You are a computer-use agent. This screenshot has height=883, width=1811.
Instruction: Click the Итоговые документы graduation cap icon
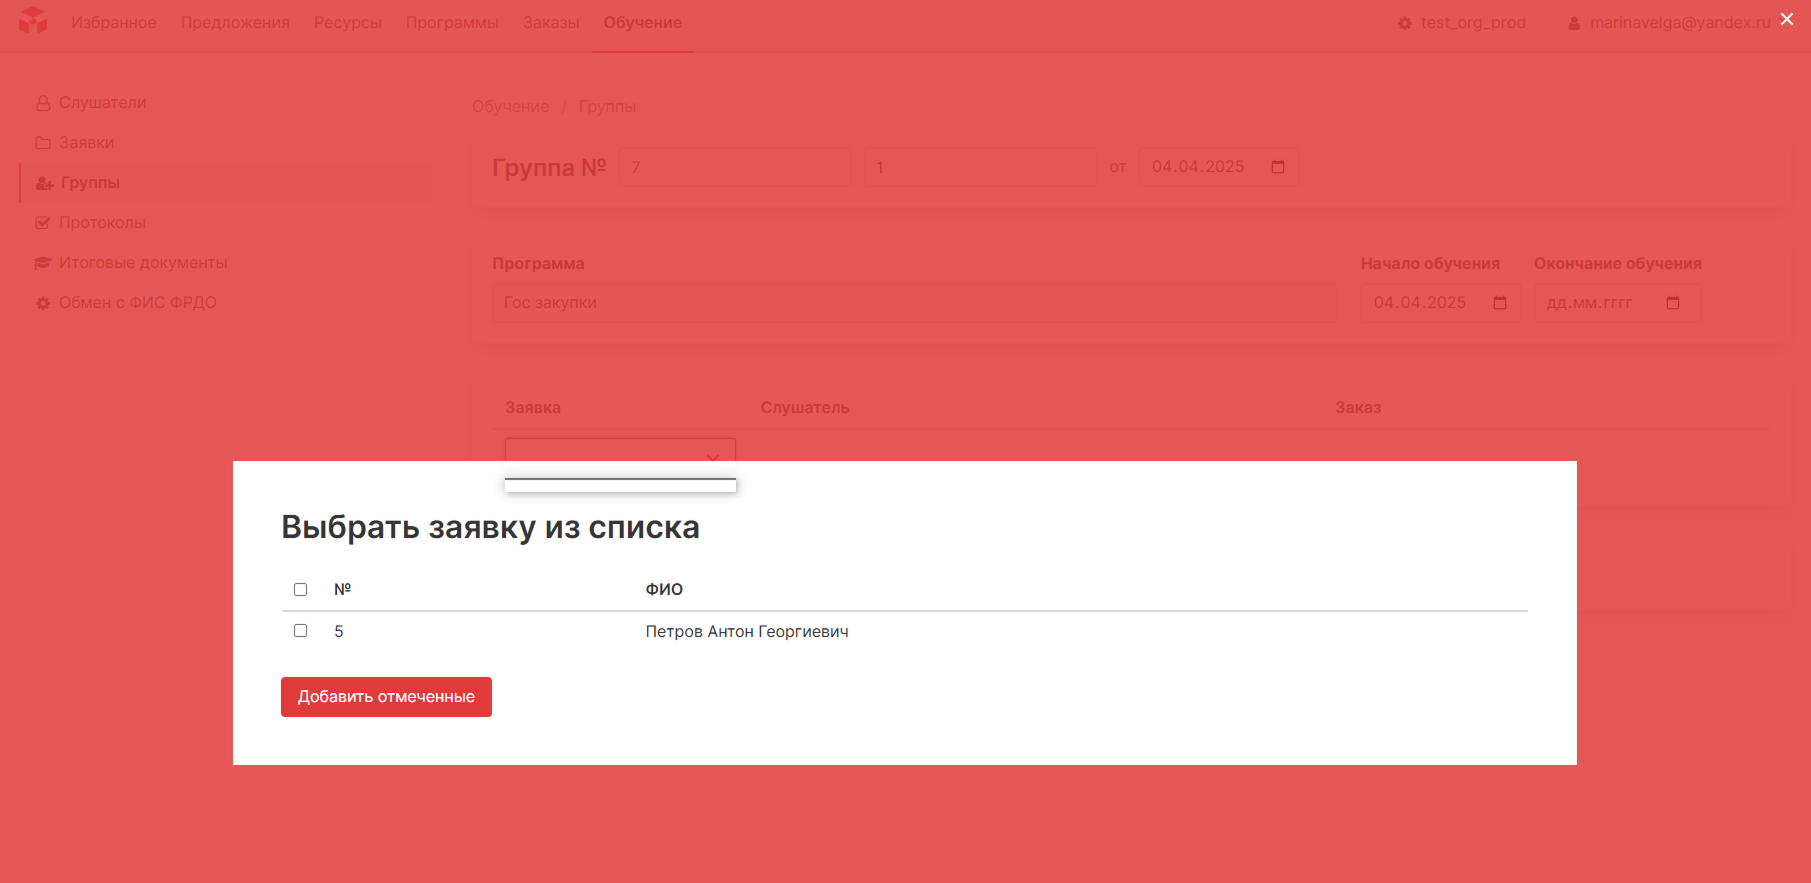pyautogui.click(x=43, y=263)
